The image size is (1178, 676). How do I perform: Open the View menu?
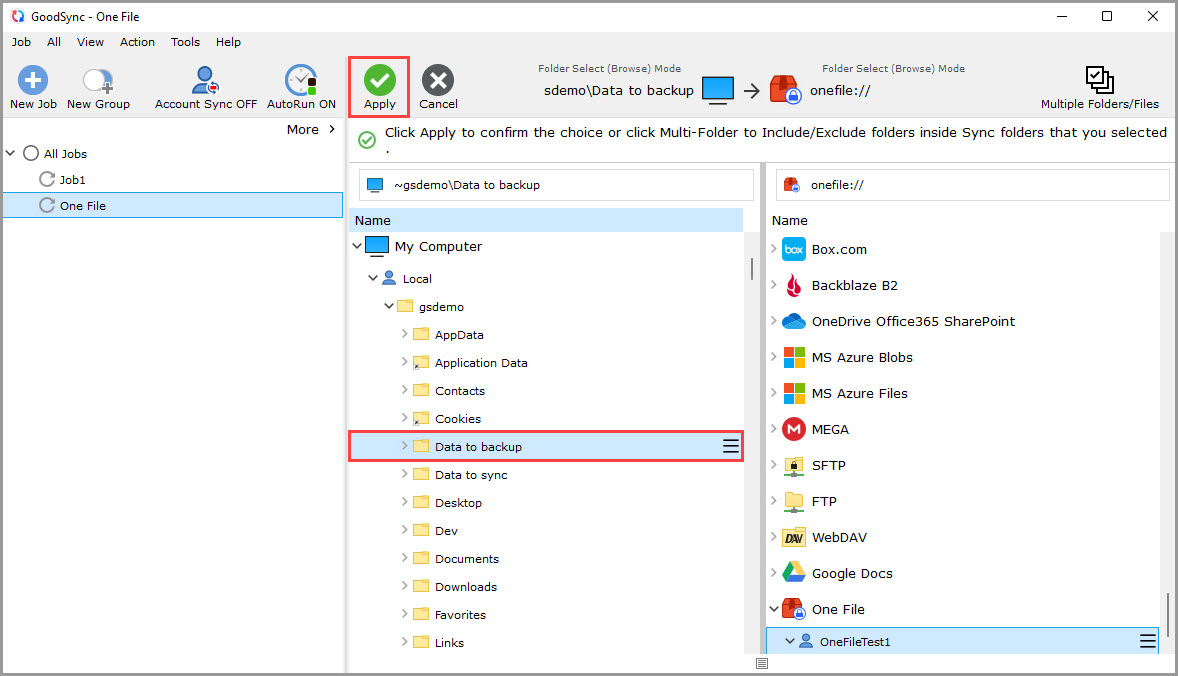click(90, 42)
